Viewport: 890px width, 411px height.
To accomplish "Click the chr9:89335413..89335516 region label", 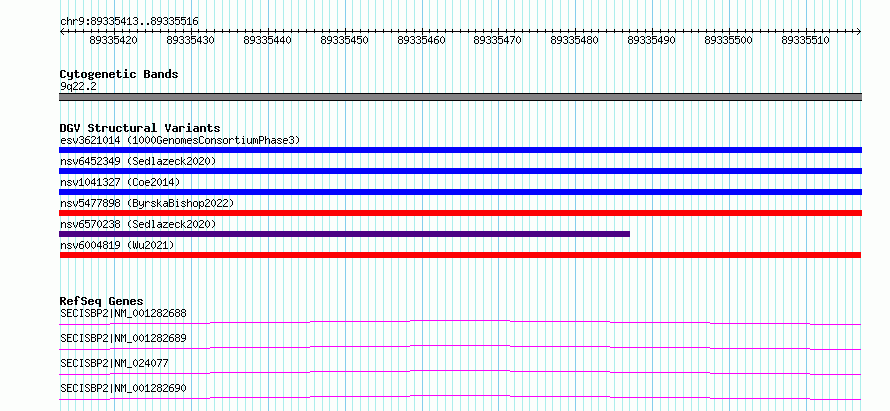I will (129, 22).
